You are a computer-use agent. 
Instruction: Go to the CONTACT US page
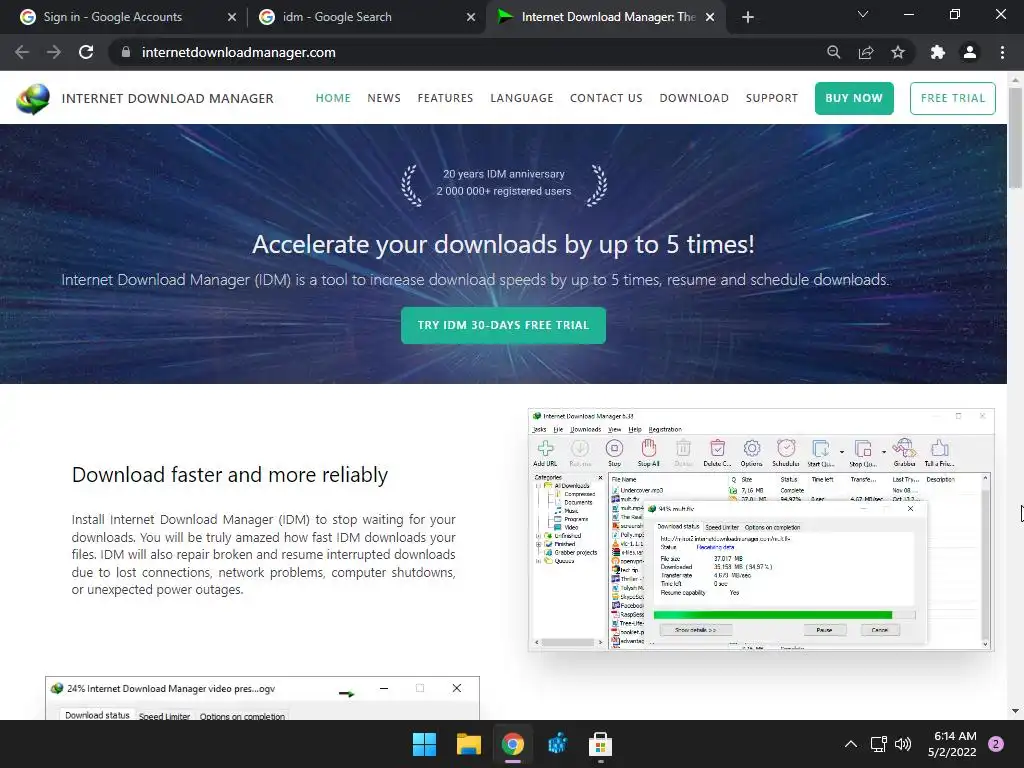click(x=606, y=98)
